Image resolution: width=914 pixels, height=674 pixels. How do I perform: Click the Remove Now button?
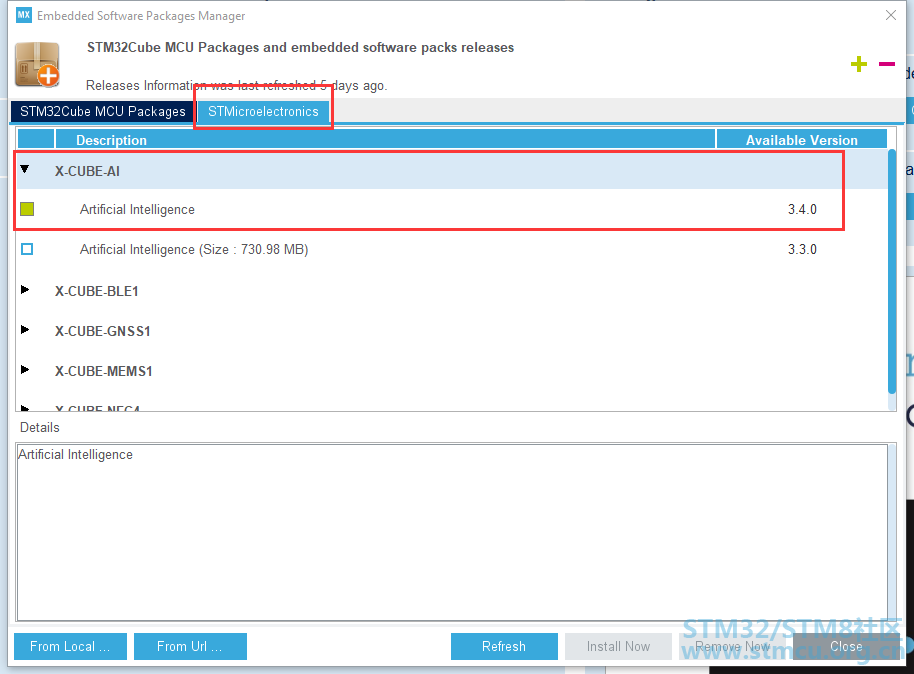732,647
